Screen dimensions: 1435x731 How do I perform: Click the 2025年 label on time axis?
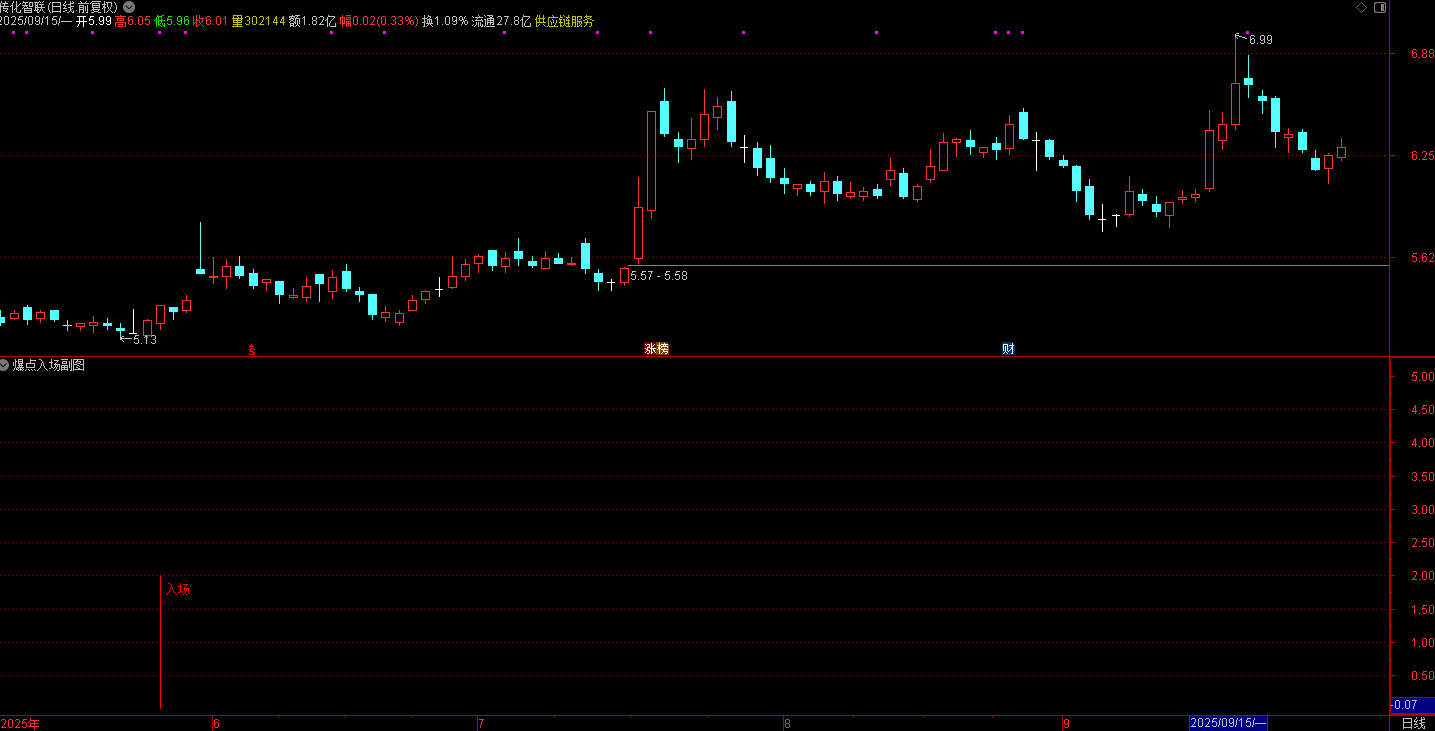pyautogui.click(x=20, y=723)
